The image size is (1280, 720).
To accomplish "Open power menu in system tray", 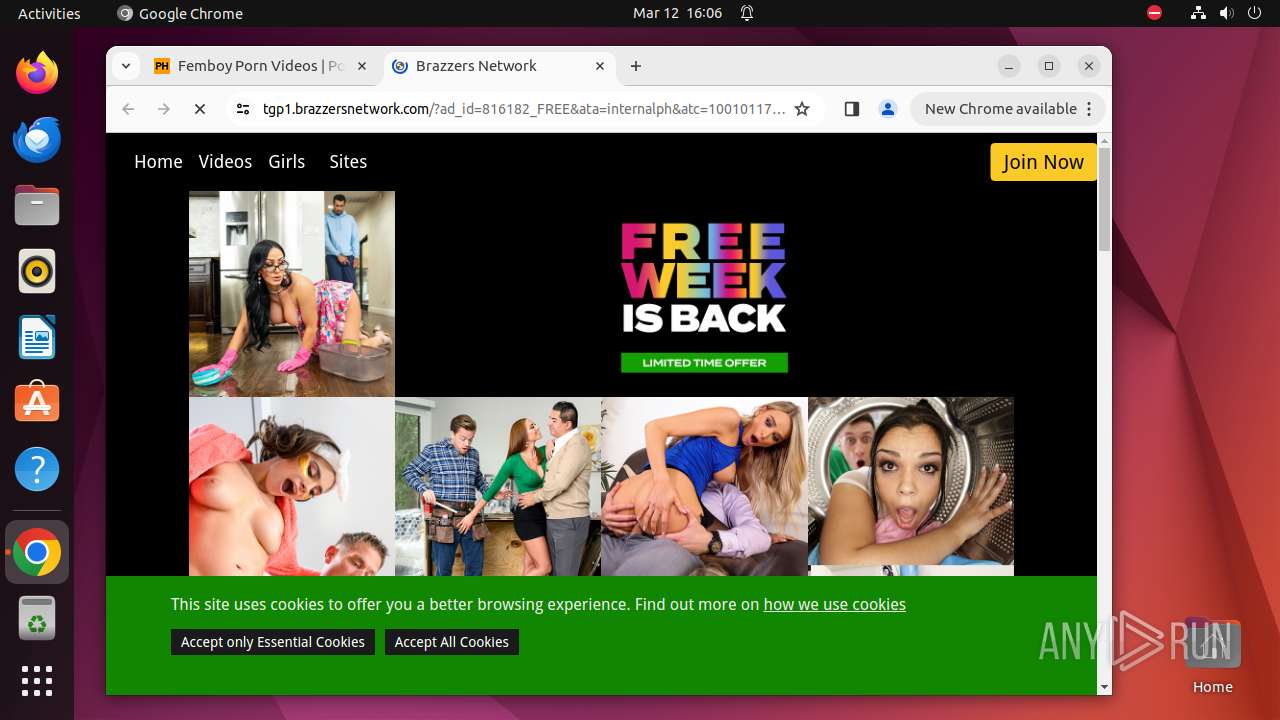I will (1254, 13).
